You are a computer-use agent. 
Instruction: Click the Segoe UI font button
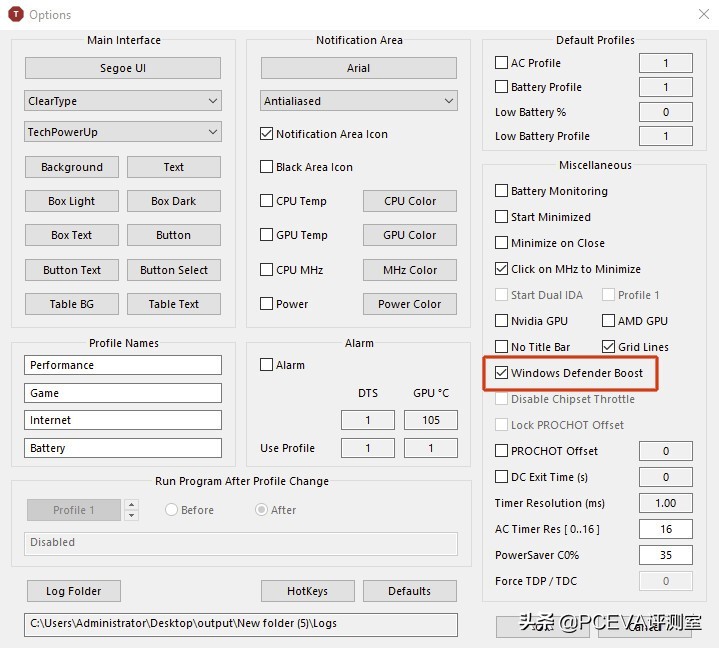click(x=123, y=68)
